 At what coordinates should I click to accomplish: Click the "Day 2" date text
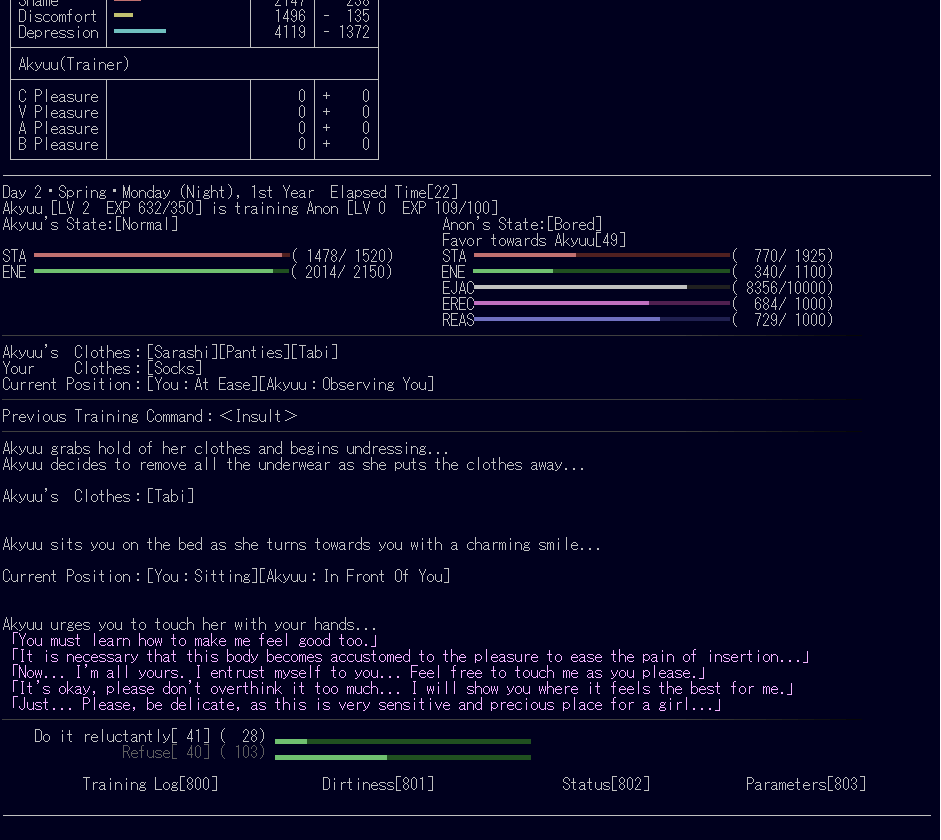(x=22, y=193)
